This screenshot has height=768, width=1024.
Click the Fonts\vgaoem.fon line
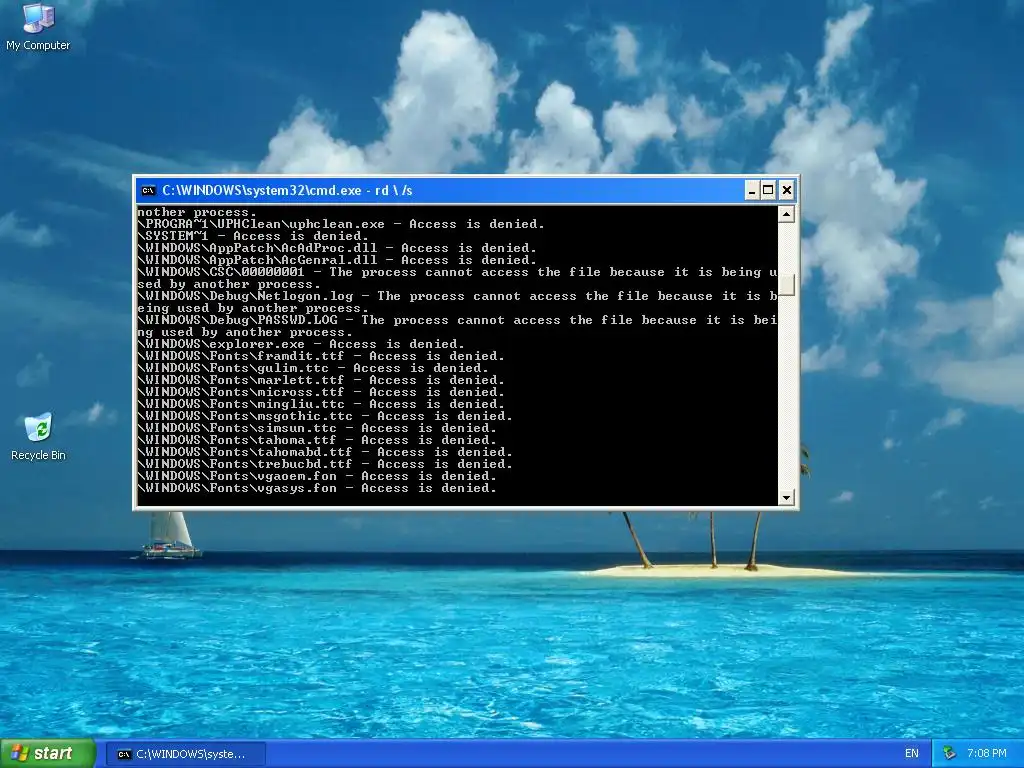(317, 476)
